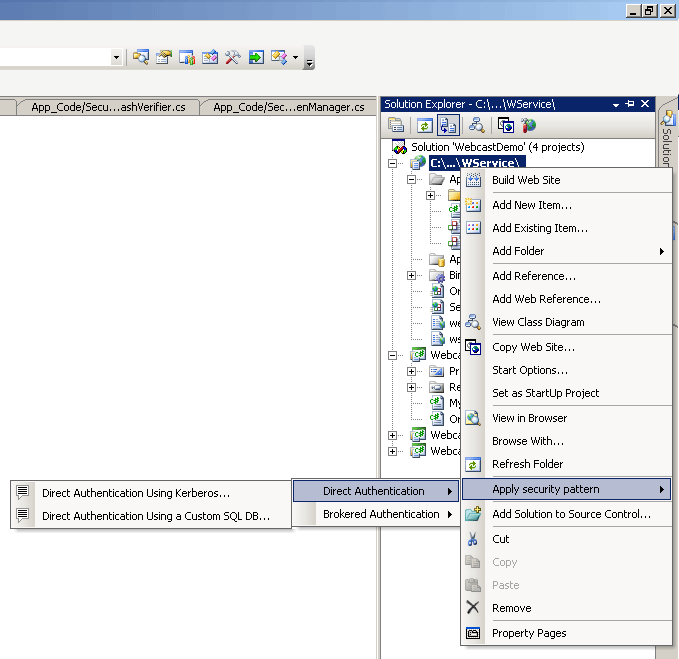Collapse the App_Code folder node
679x659 pixels.
coord(411,179)
